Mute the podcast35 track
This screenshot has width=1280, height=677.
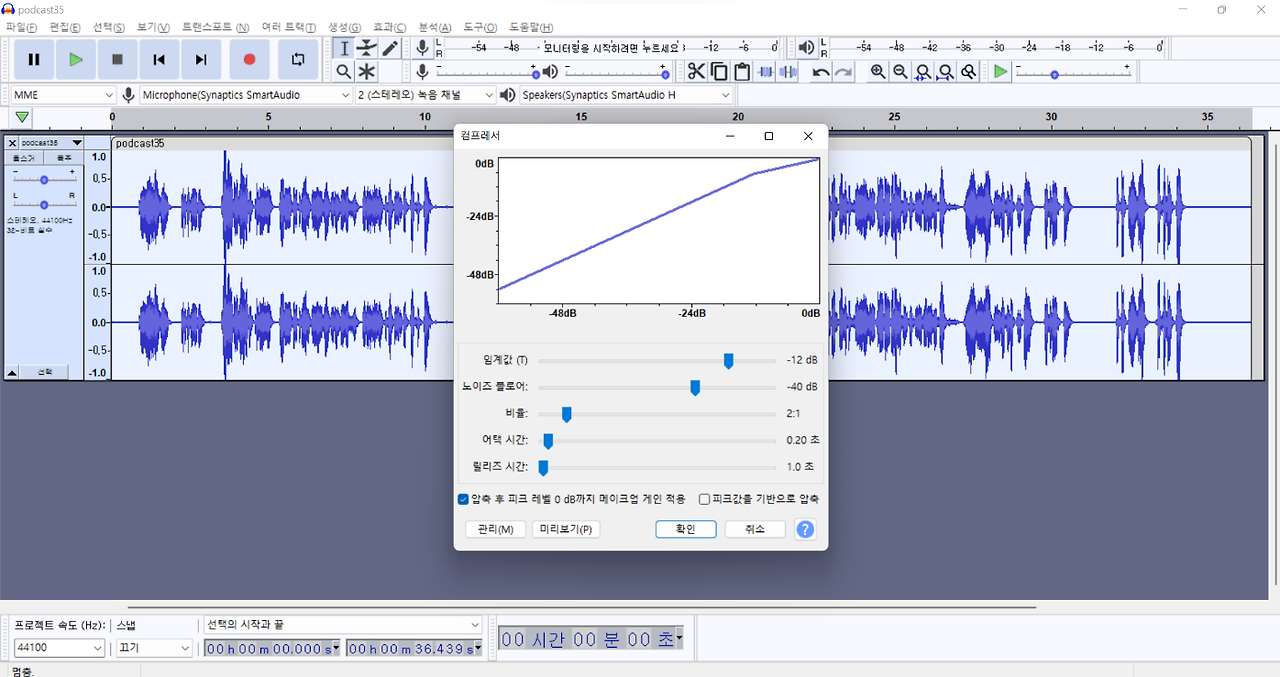click(x=25, y=158)
